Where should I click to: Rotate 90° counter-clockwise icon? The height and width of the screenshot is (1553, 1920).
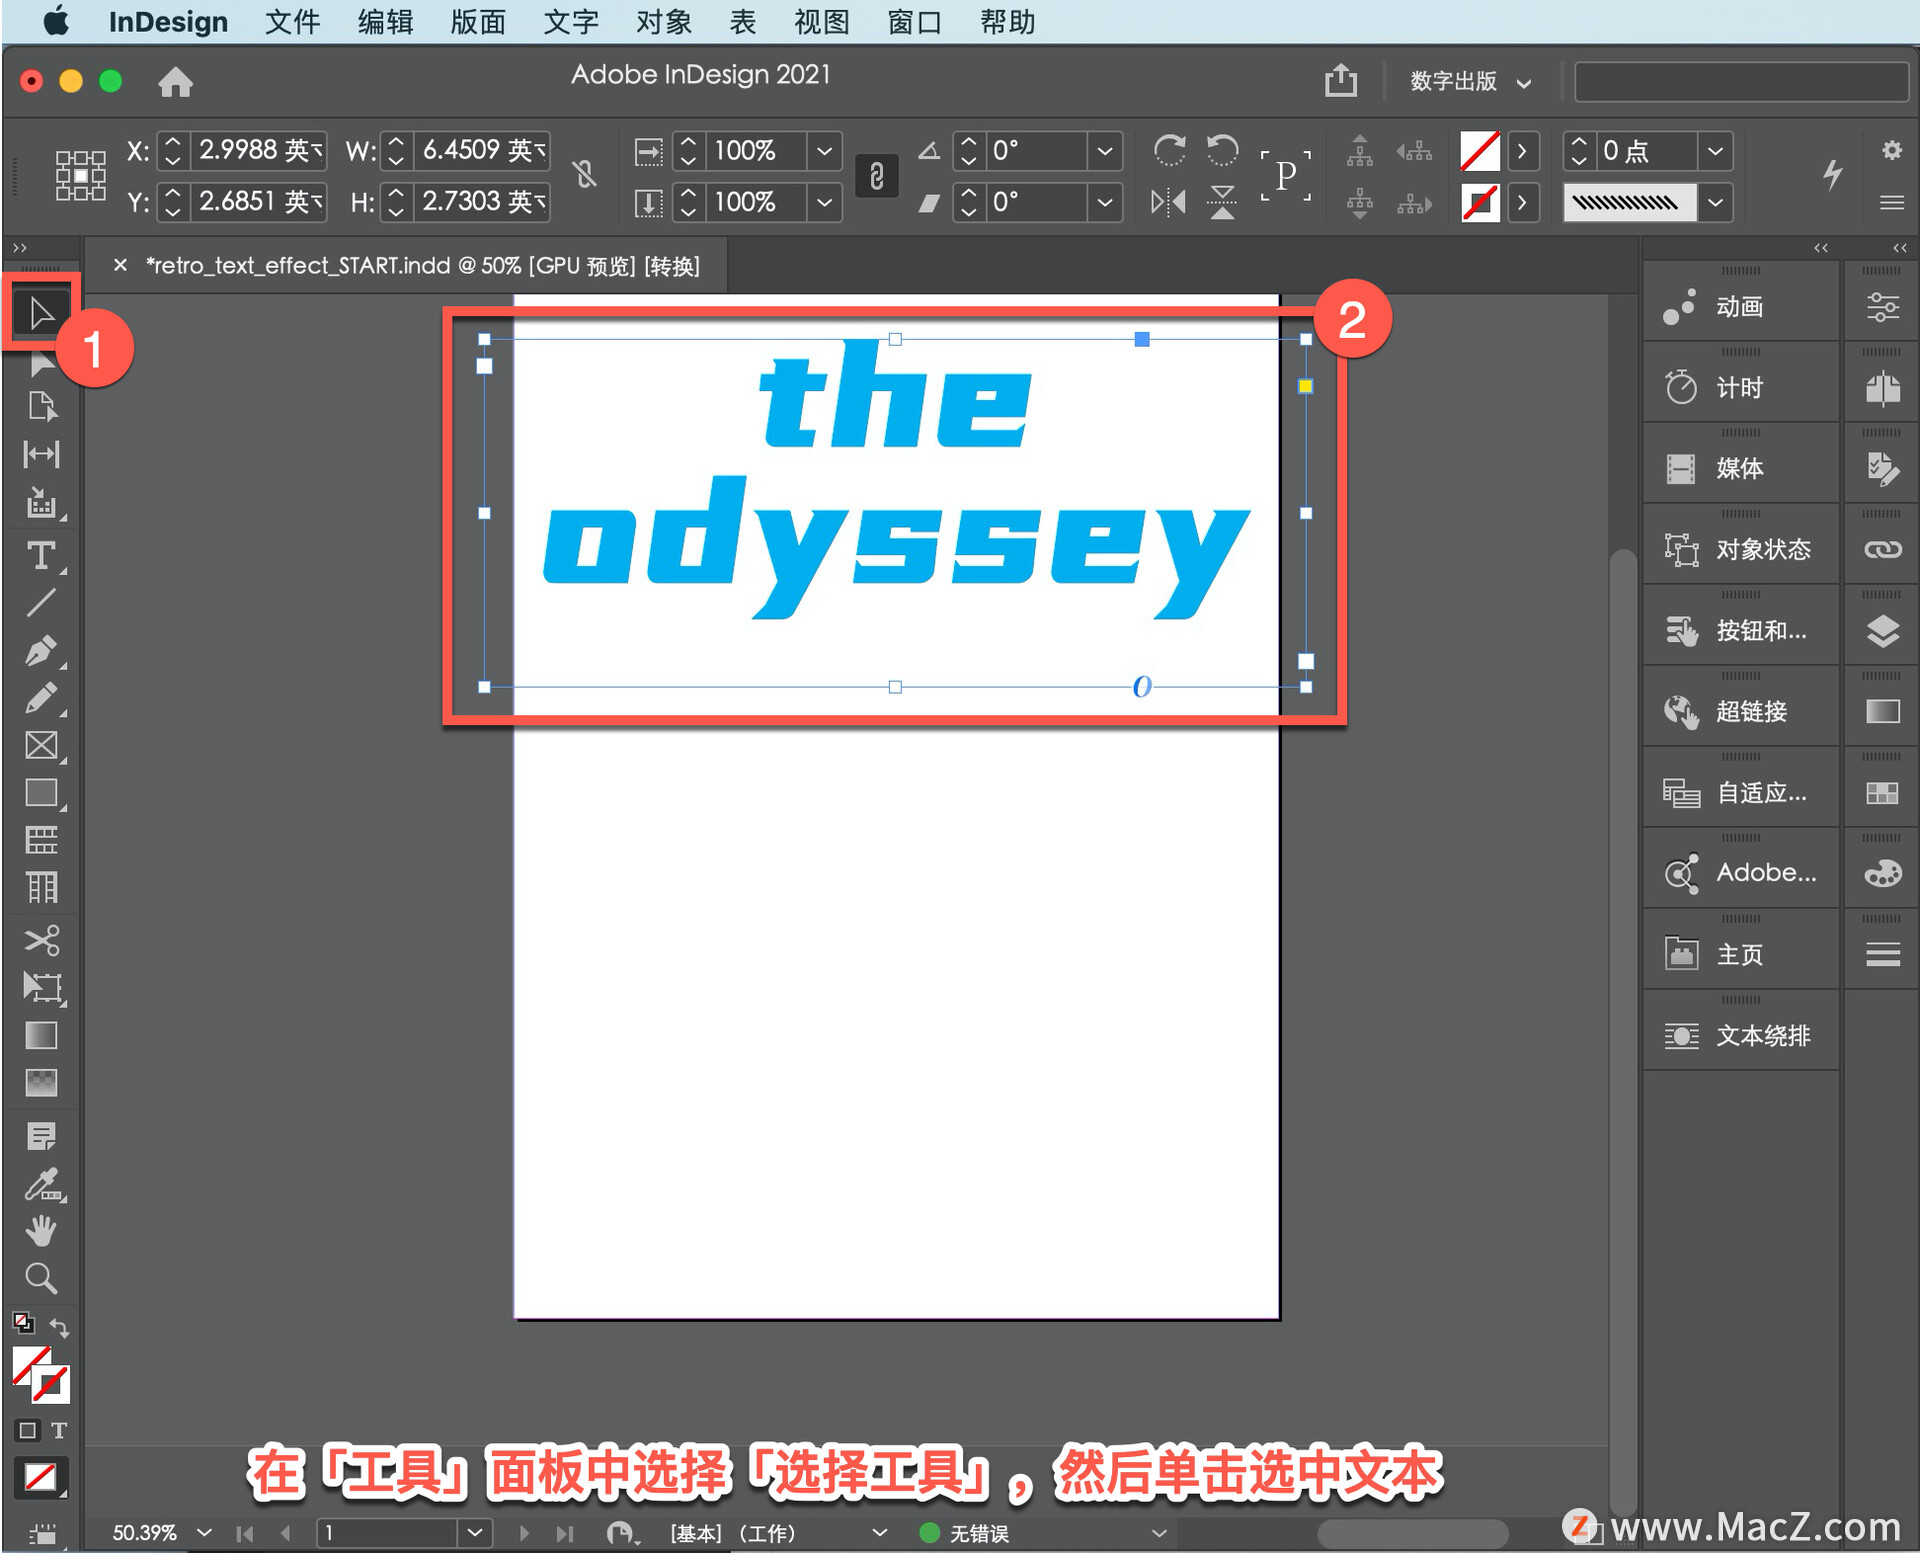click(1222, 151)
